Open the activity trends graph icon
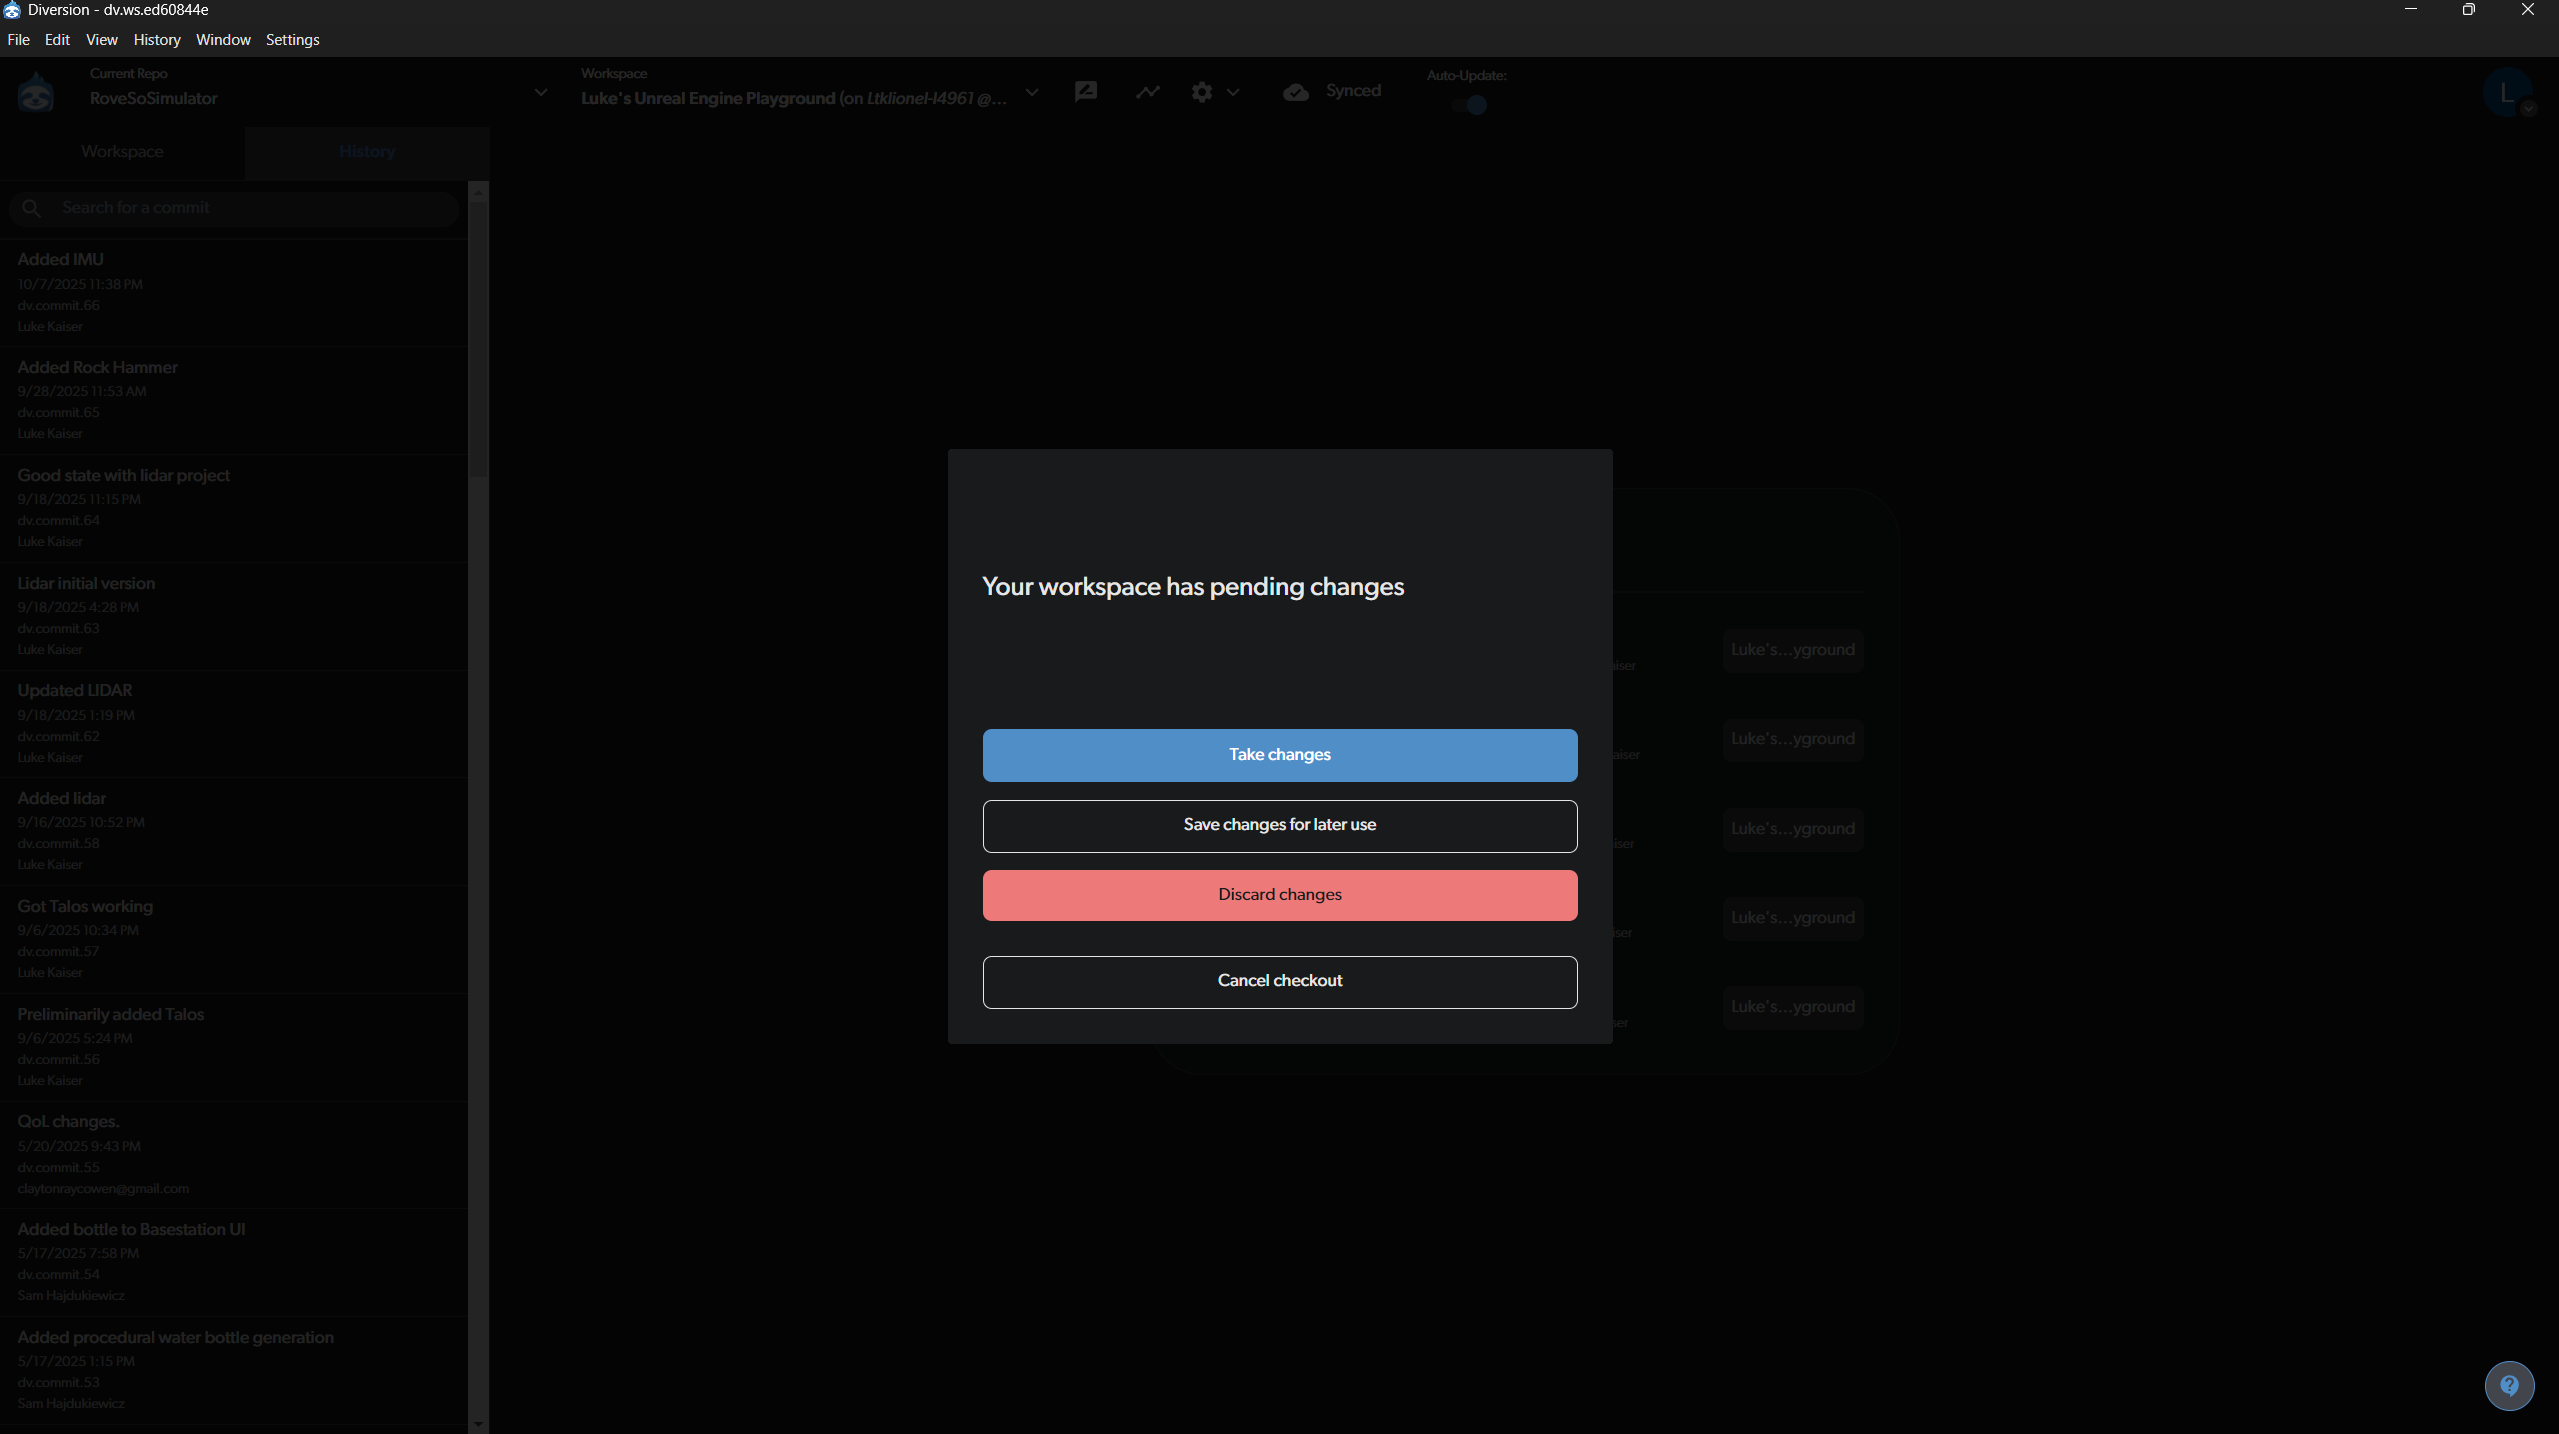 (x=1147, y=91)
